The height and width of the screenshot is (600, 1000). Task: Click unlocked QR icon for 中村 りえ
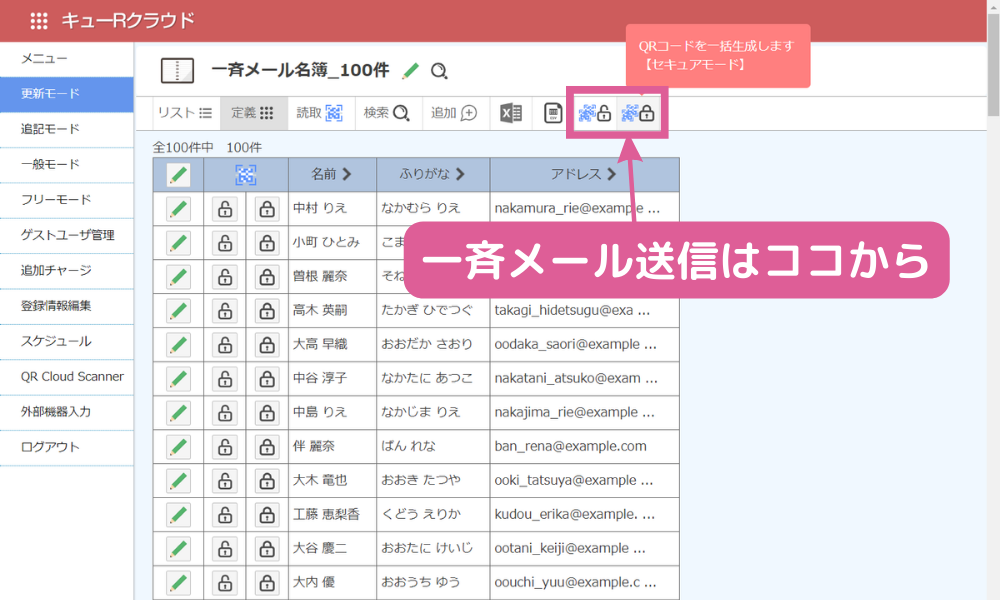click(224, 209)
